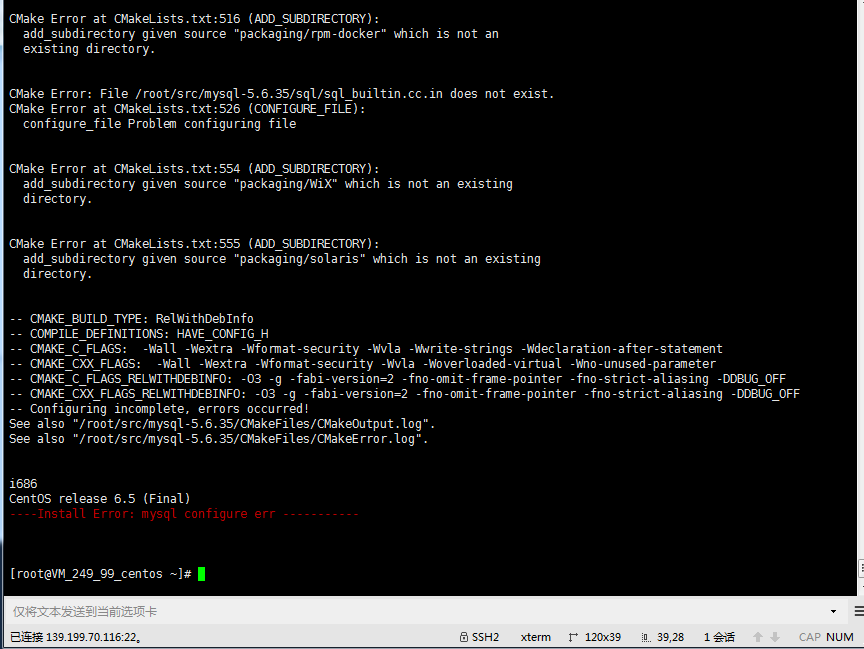Viewport: 864px width, 649px height.
Task: Click the 'packaging/solaris' error line
Action: [282, 259]
